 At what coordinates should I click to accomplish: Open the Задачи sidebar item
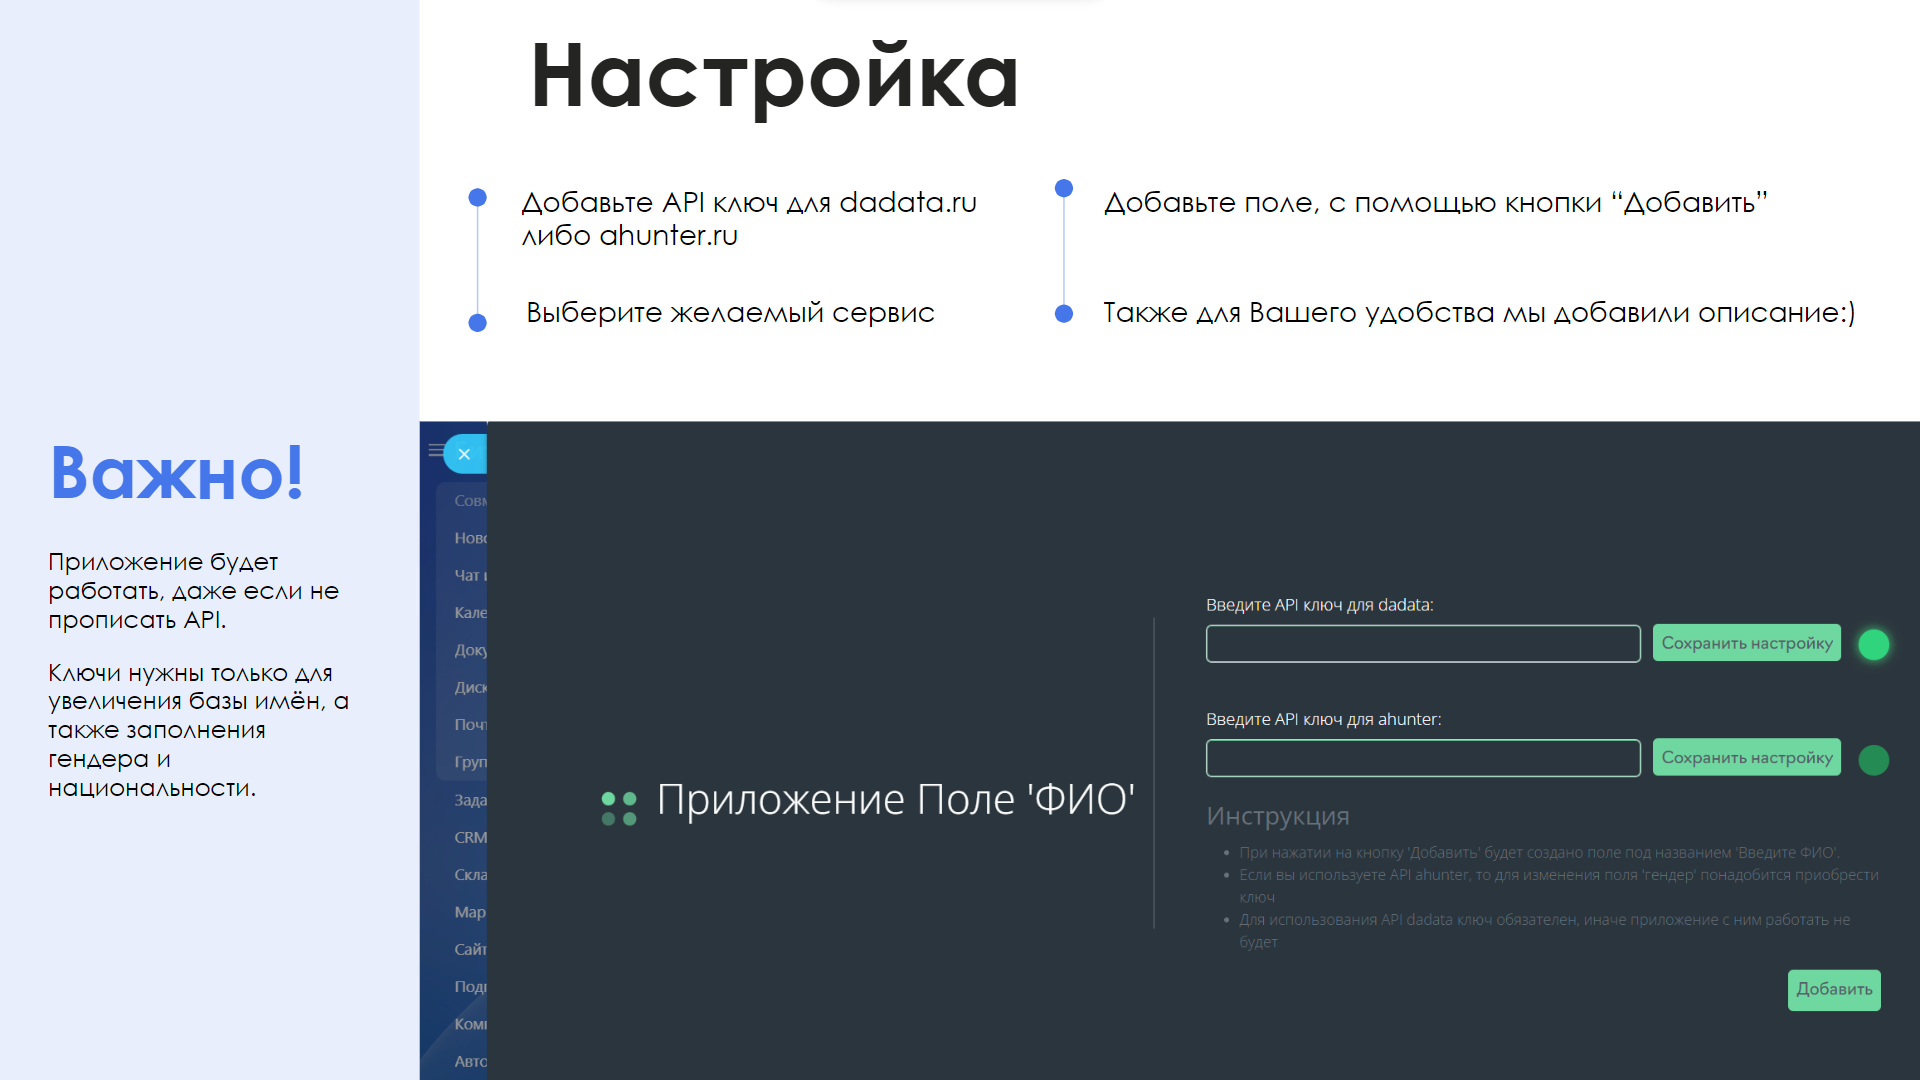(x=470, y=800)
